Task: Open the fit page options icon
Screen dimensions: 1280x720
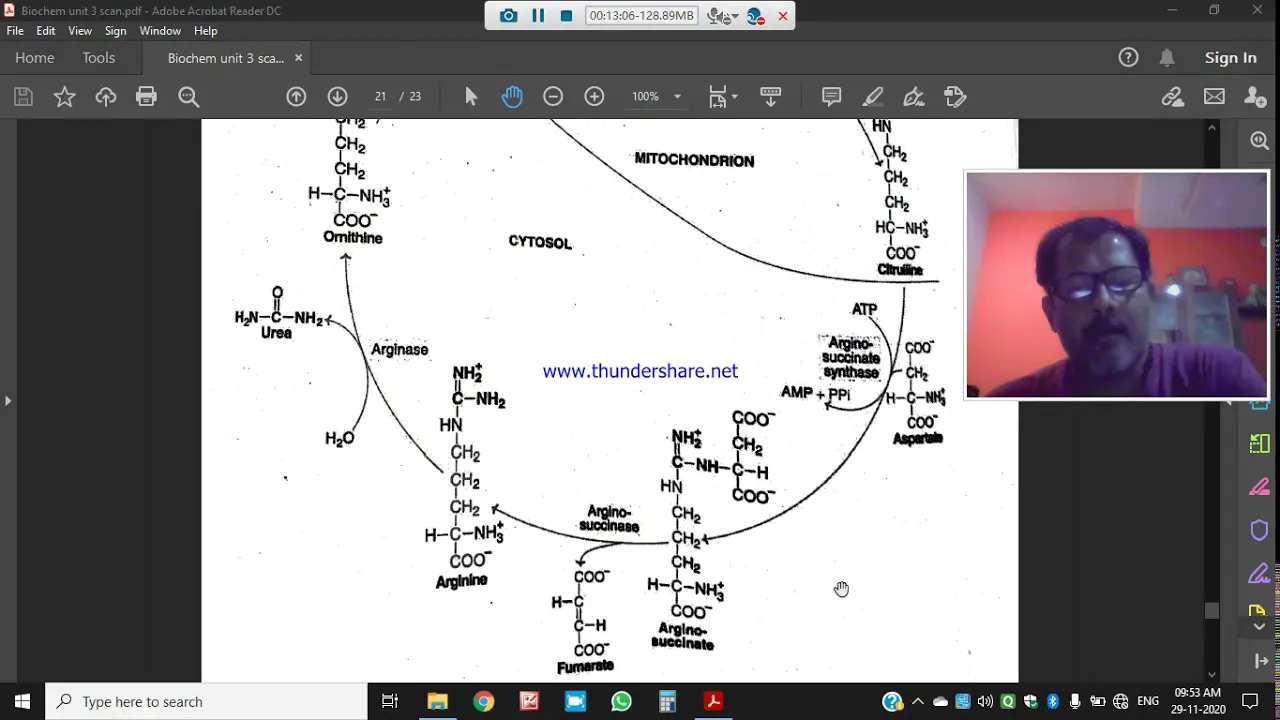Action: click(x=718, y=97)
